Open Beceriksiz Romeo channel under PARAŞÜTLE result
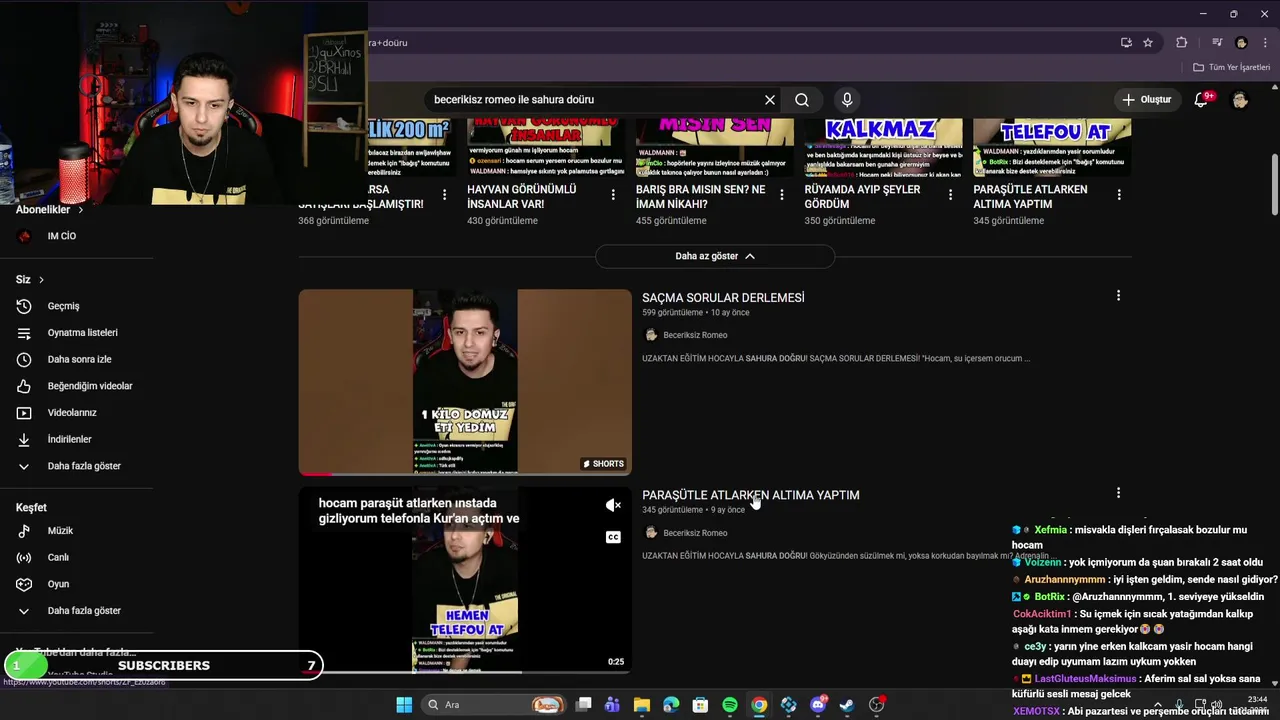This screenshot has height=720, width=1280. 695,533
